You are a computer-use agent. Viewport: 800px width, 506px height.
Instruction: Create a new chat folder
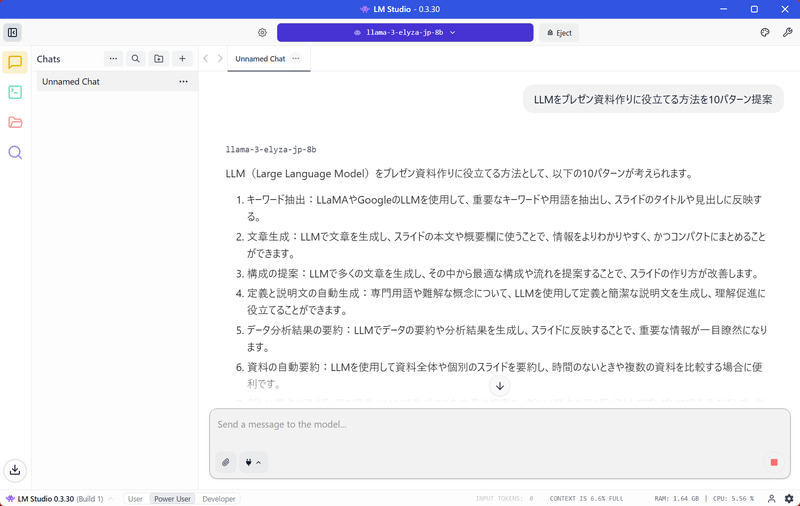[x=159, y=59]
